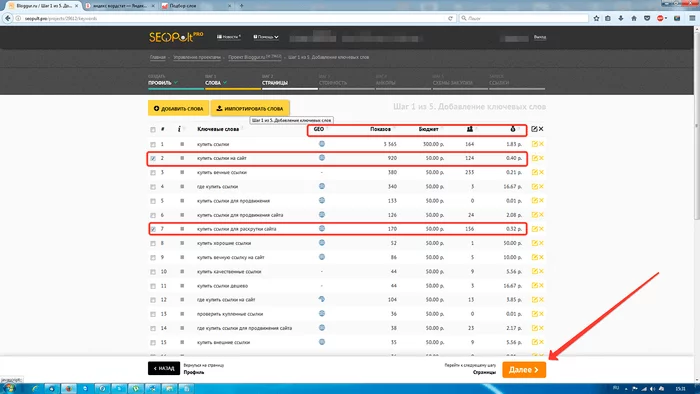Click the Windows Start button
700x394 pixels.
click(x=8, y=388)
